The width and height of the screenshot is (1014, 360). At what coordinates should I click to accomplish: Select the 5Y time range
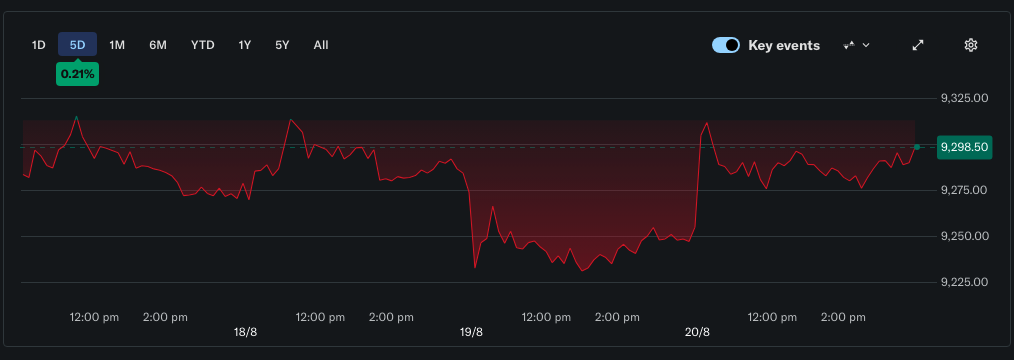tap(282, 45)
